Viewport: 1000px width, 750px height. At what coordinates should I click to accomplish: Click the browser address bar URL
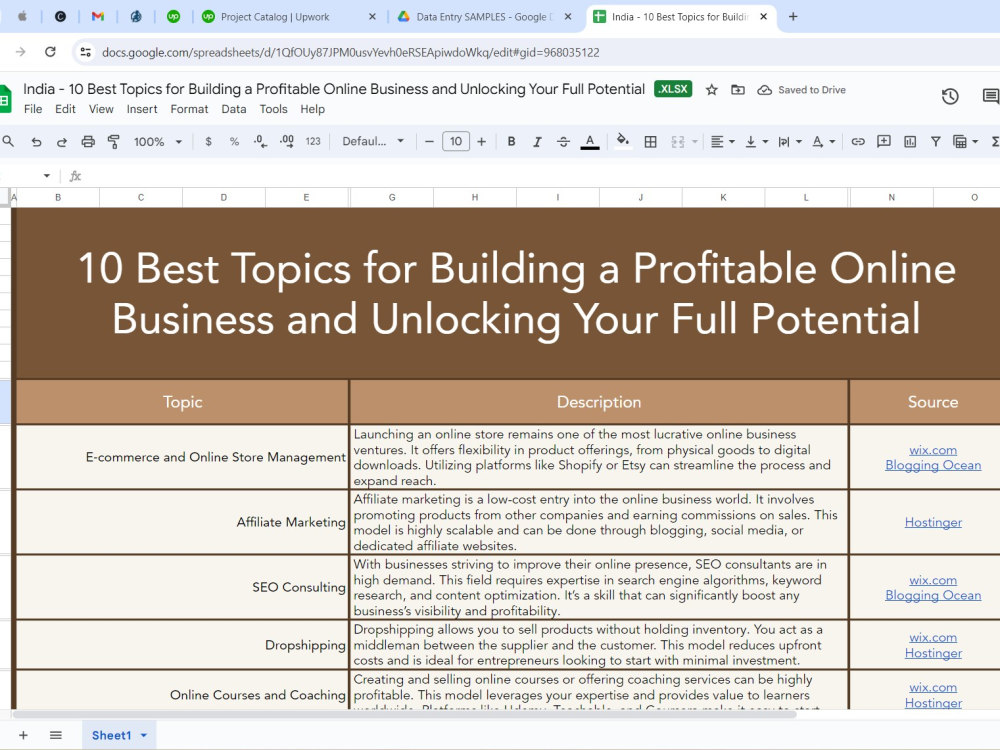click(x=350, y=52)
